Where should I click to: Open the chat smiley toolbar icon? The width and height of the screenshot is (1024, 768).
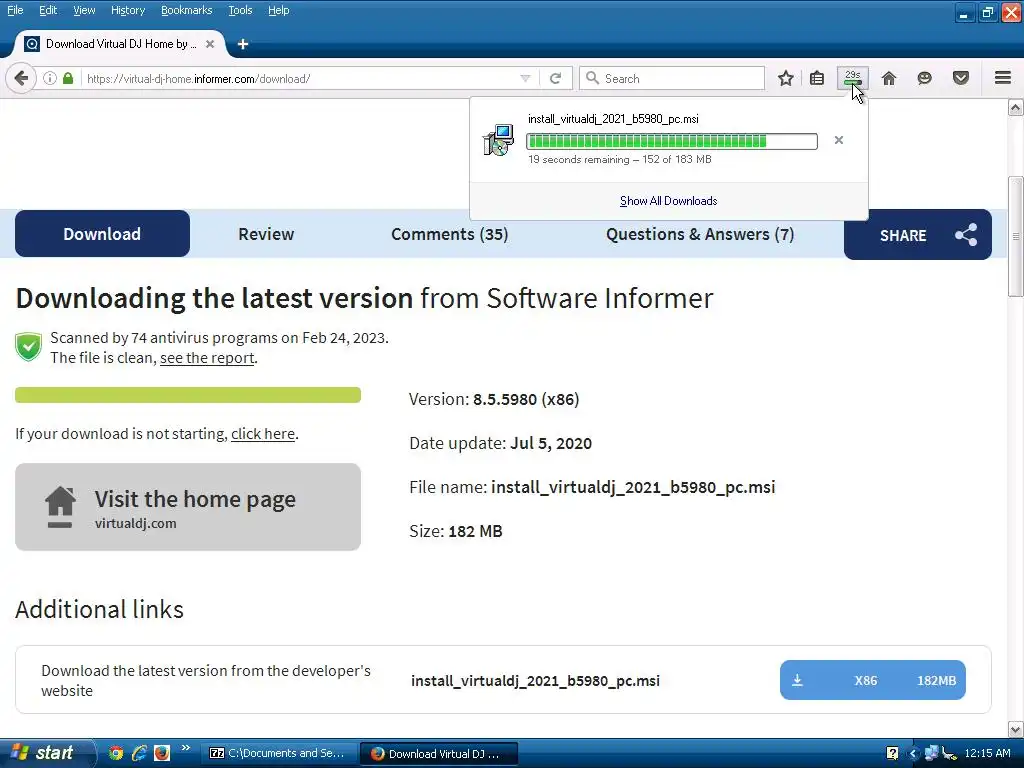(924, 78)
